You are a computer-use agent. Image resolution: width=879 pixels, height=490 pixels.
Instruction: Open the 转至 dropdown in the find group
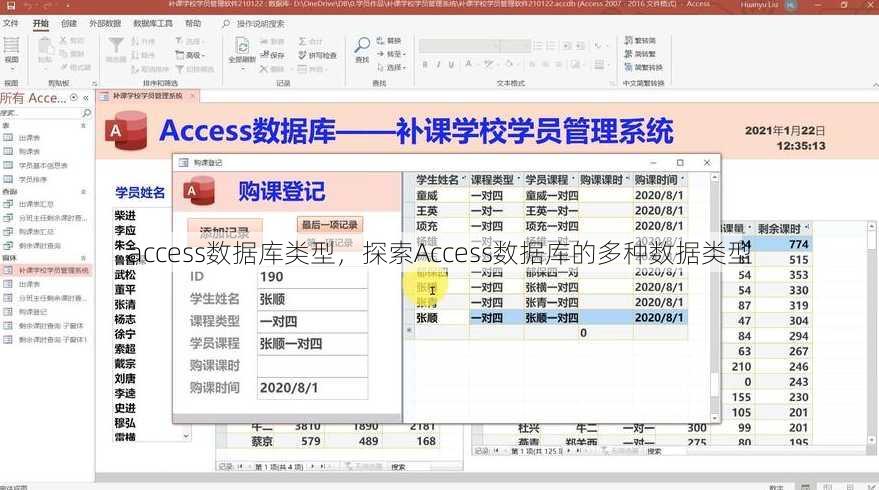(x=391, y=54)
